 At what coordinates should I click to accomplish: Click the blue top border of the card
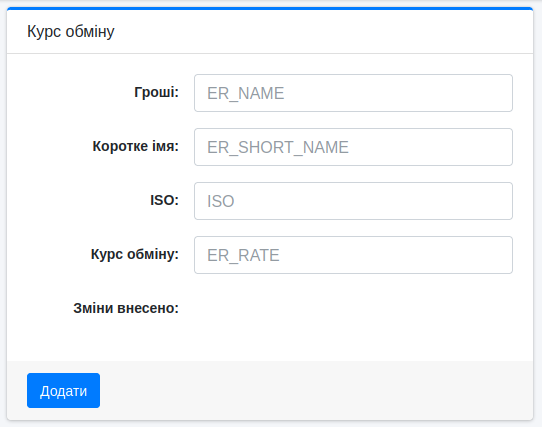click(x=270, y=8)
